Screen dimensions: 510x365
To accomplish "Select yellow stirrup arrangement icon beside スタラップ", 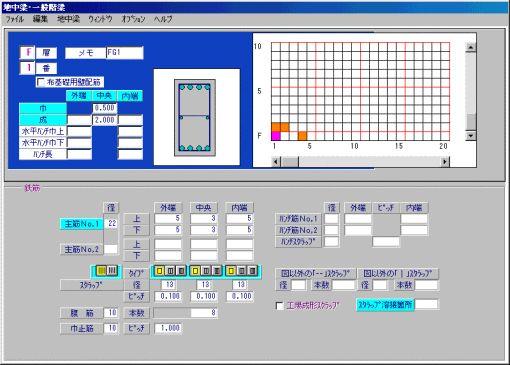I will pos(101,271).
